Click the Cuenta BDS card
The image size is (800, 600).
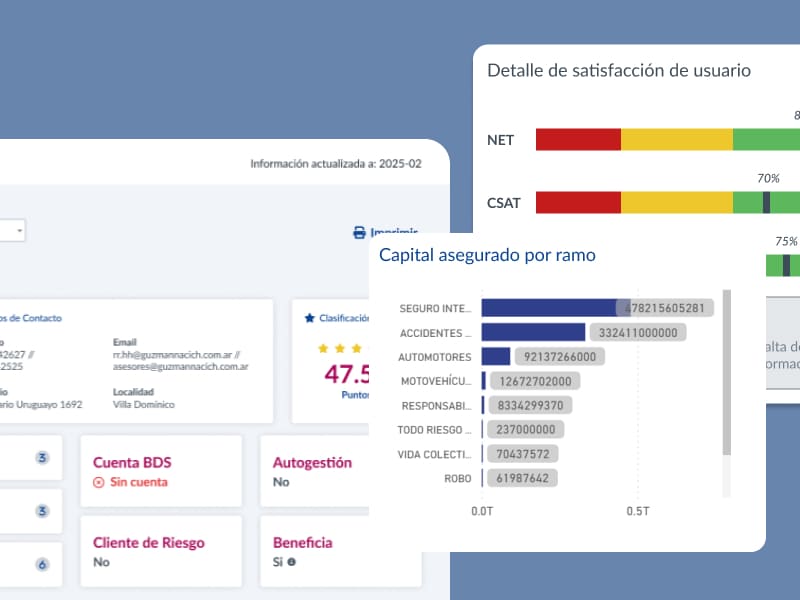coord(160,471)
